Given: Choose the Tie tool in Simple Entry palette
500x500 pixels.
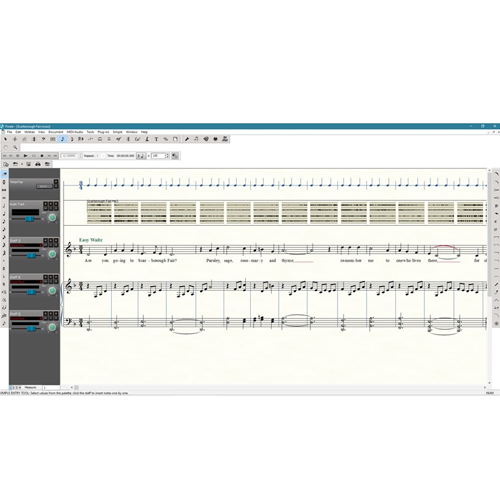Looking at the screenshot, I should (4, 308).
